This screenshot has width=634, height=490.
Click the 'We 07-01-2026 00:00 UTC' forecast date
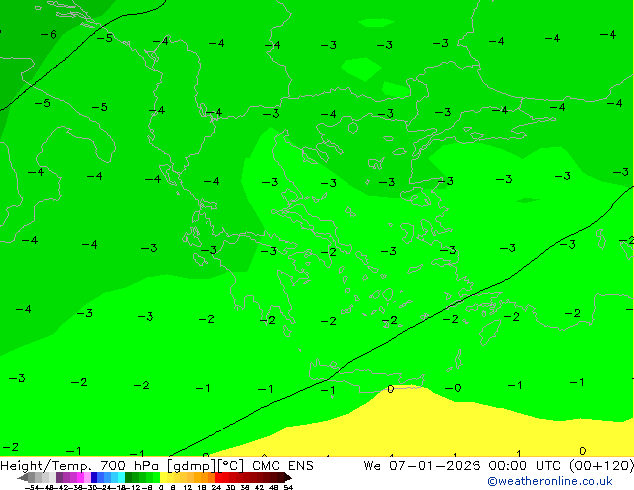point(462,466)
